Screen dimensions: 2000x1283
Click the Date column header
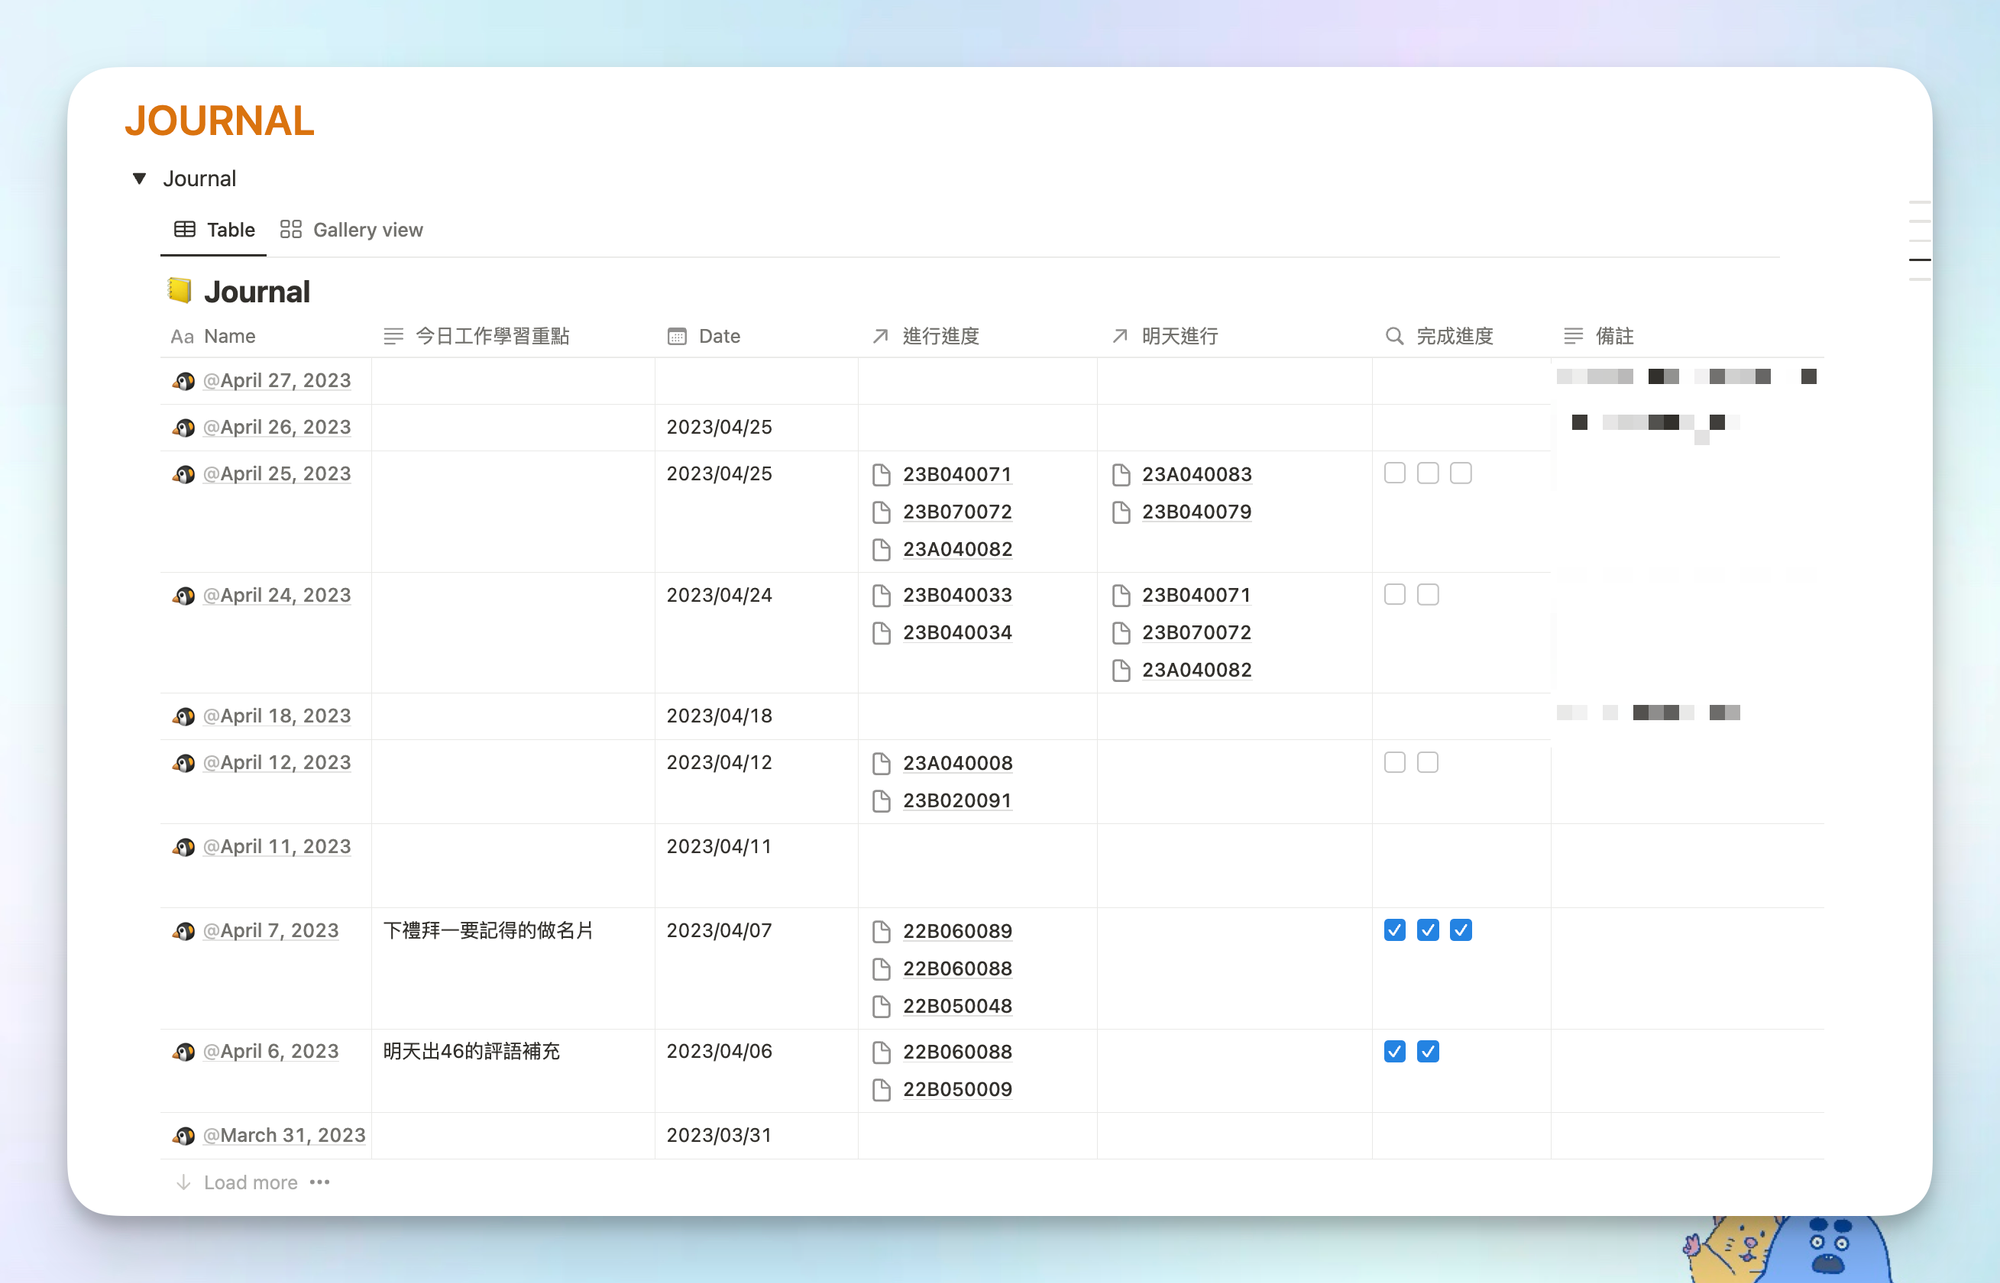pyautogui.click(x=704, y=336)
